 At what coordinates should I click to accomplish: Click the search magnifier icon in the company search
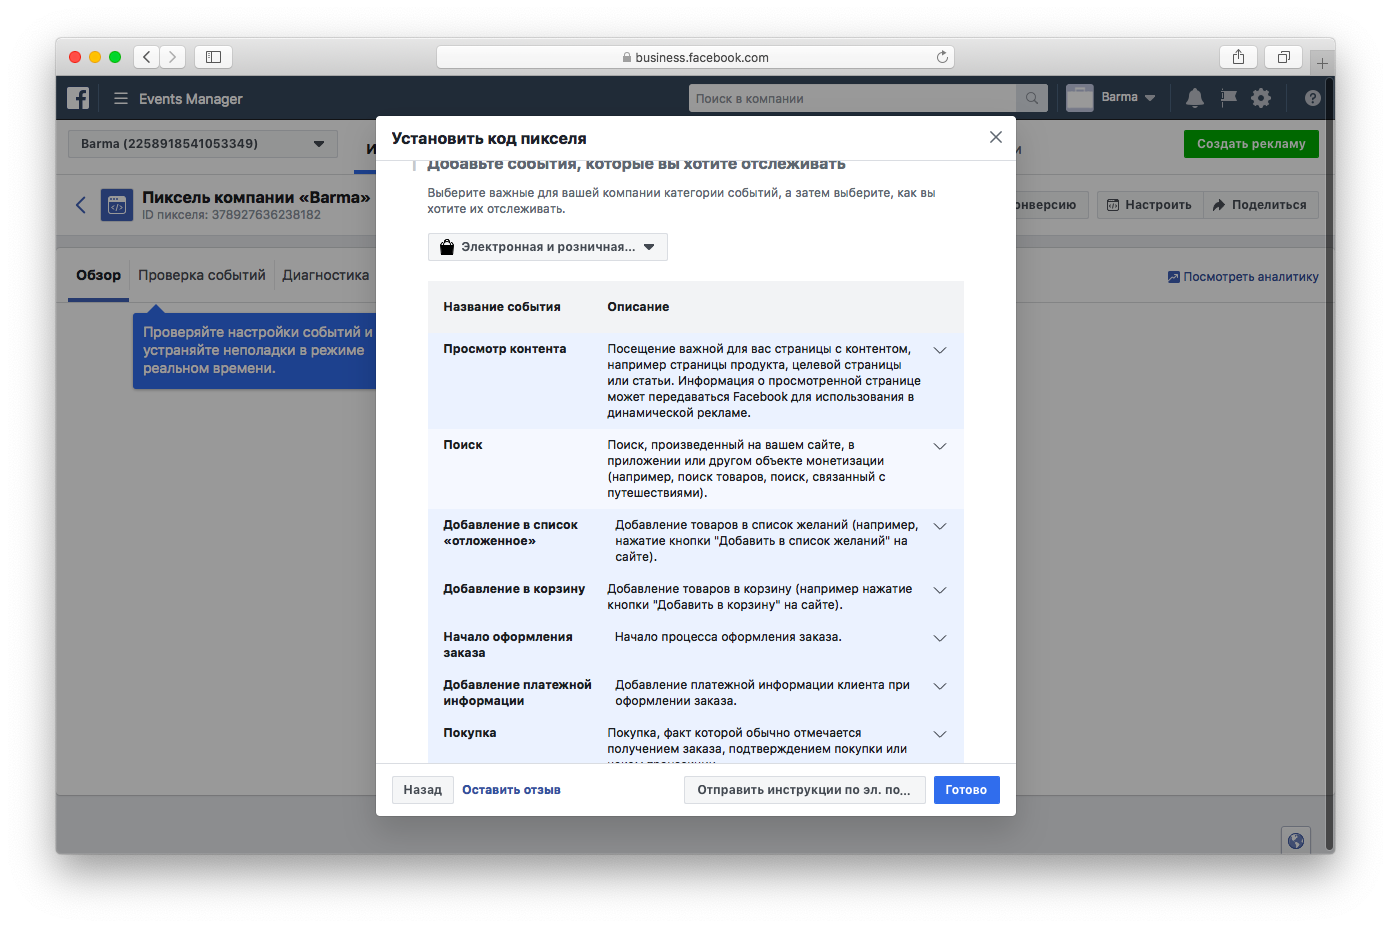coord(1032,98)
